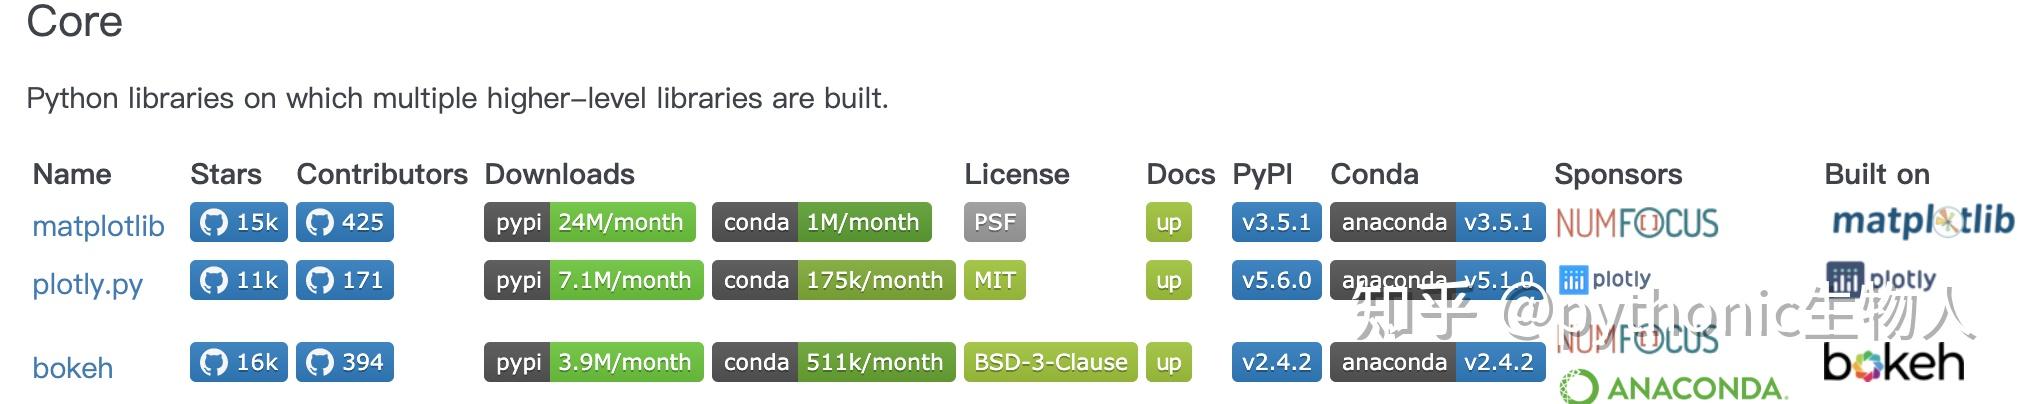Click plotly's 11k GitHub stars badge
Viewport: 2028px width, 404px height.
click(x=238, y=280)
